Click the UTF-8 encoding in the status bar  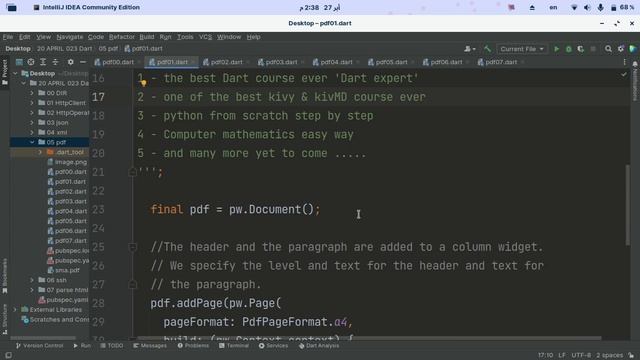pos(581,355)
